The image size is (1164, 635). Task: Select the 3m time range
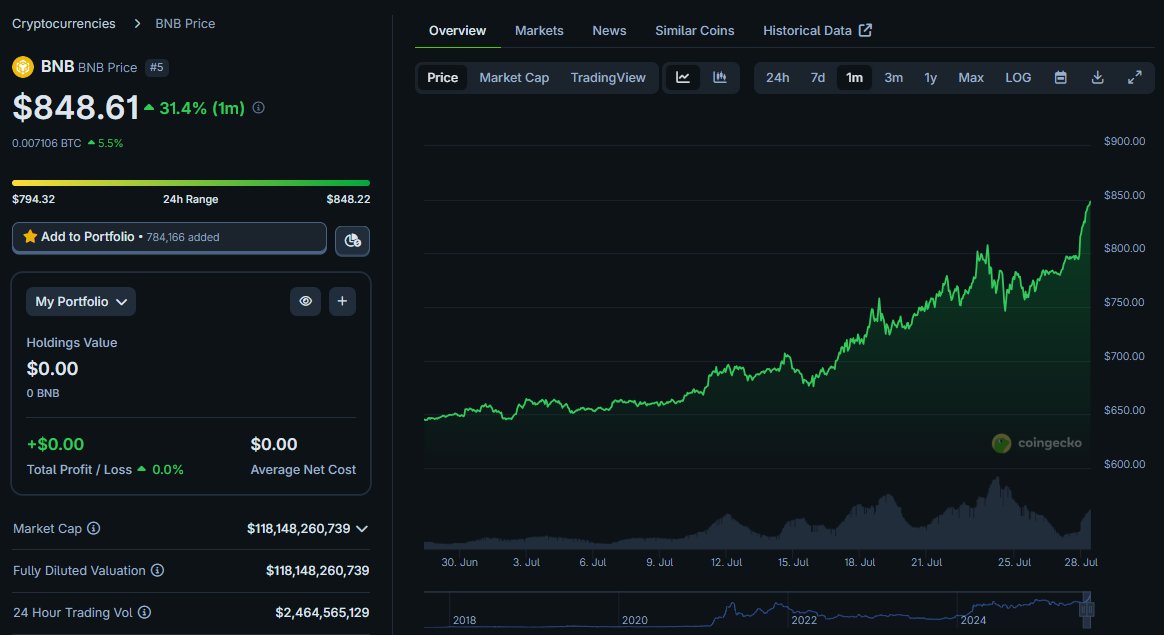[894, 77]
